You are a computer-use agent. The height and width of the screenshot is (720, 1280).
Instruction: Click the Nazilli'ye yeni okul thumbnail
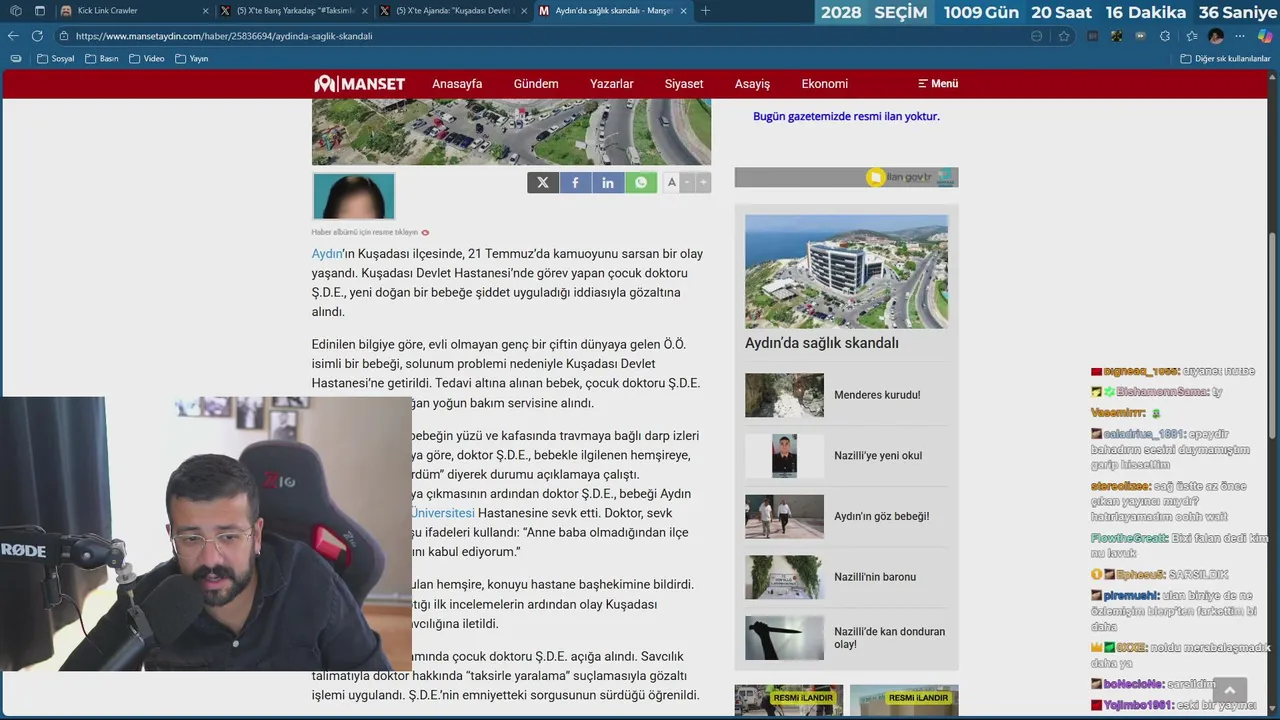coord(784,456)
